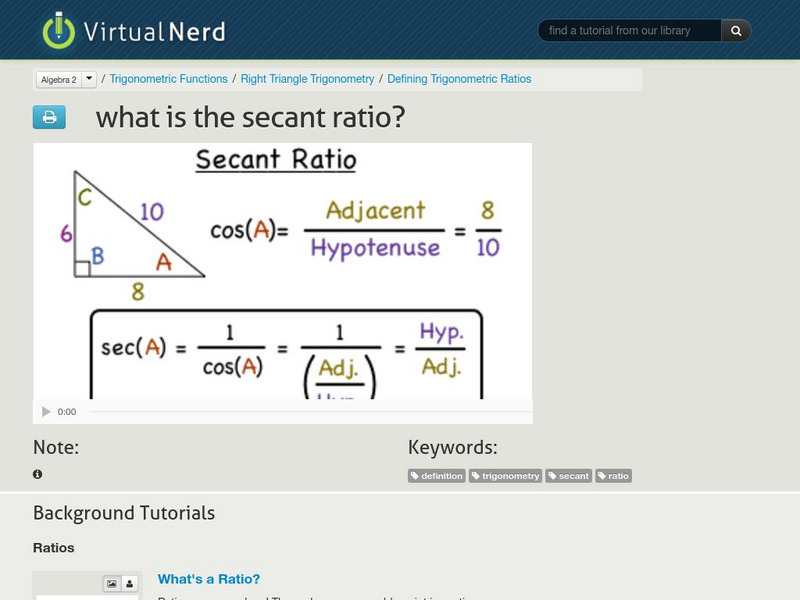Click the ratio keyword tag

[614, 476]
